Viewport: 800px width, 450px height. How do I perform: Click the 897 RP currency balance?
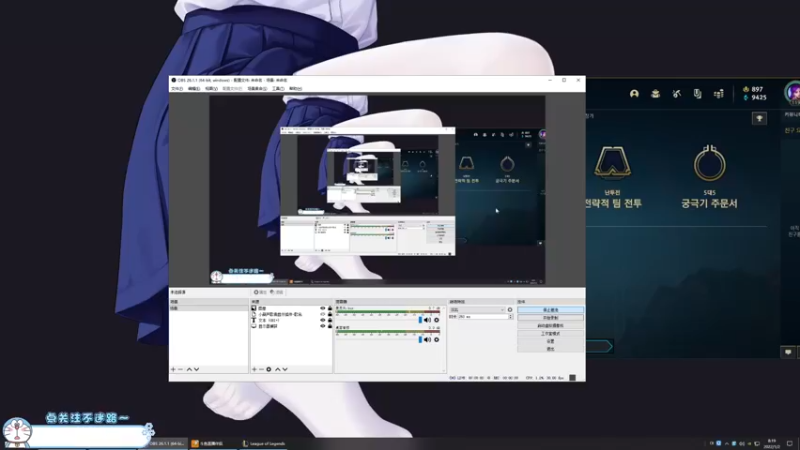pyautogui.click(x=753, y=89)
